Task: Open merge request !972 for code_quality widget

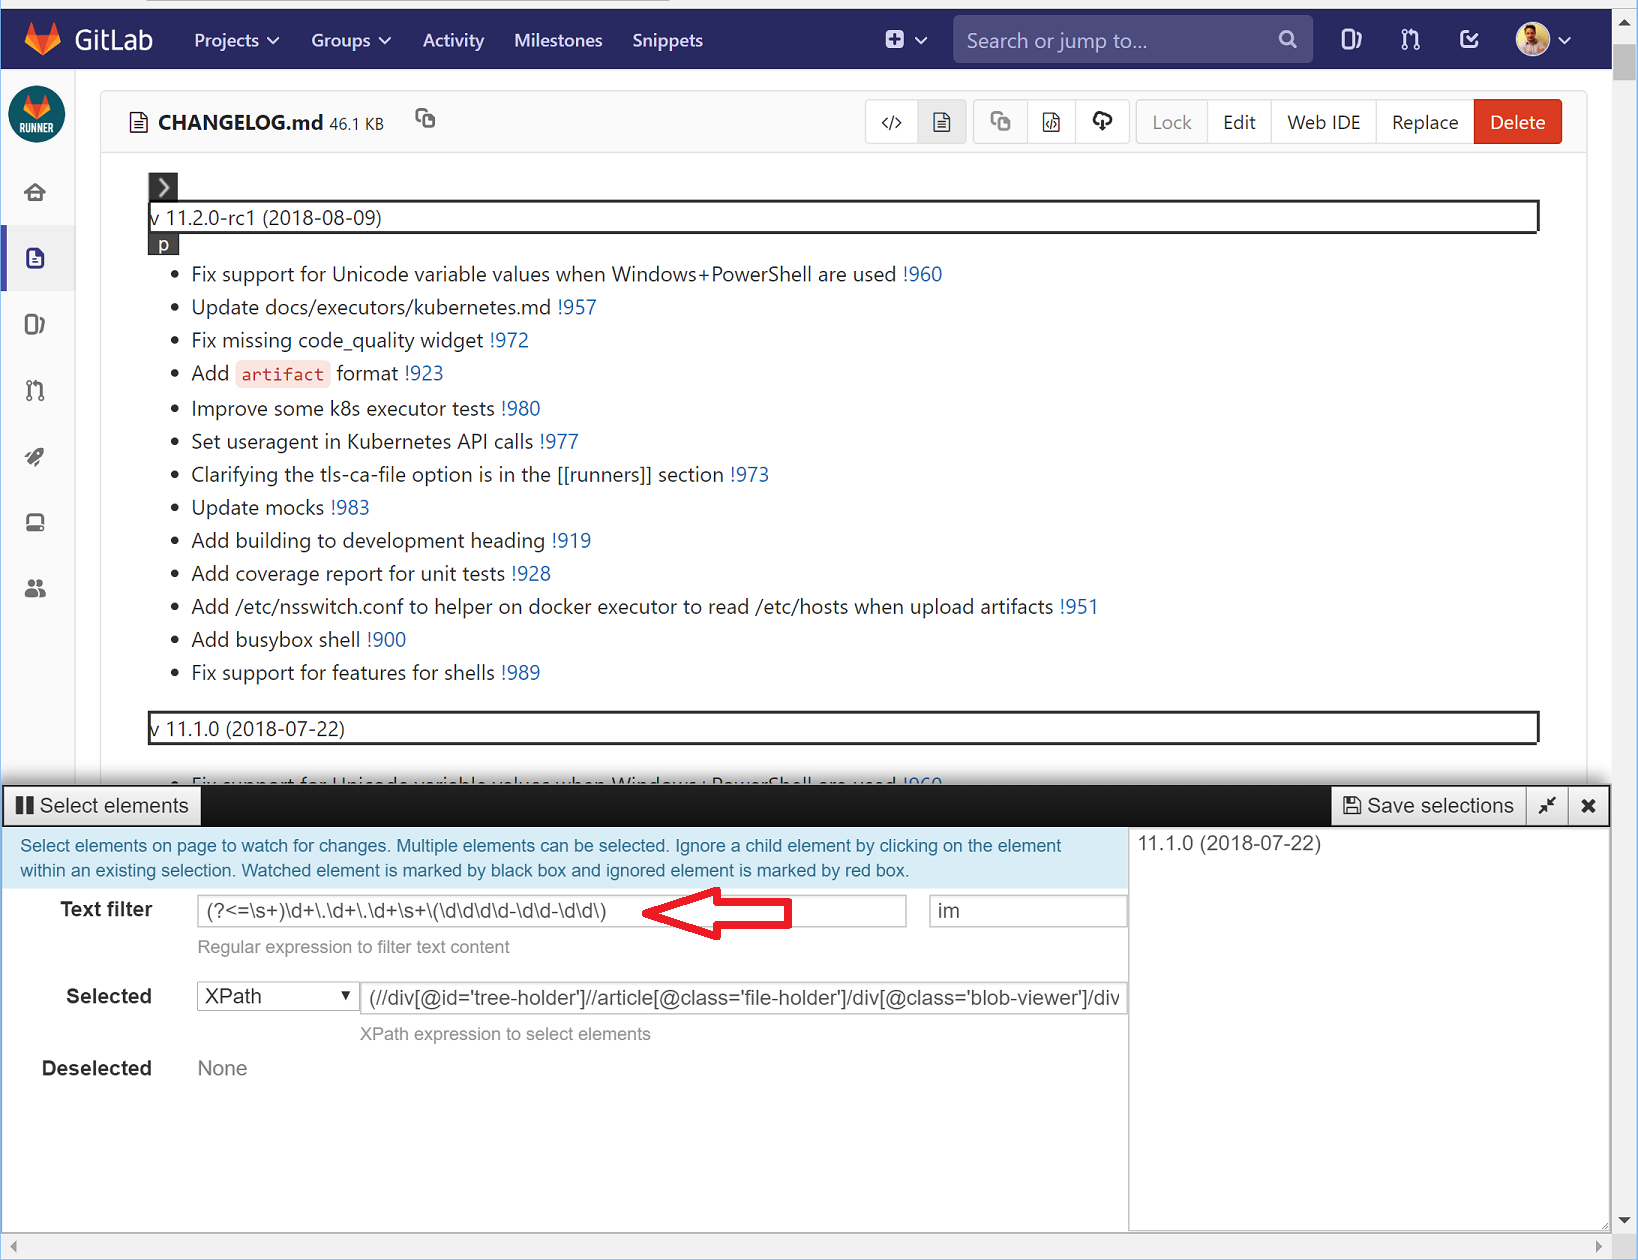Action: (509, 340)
